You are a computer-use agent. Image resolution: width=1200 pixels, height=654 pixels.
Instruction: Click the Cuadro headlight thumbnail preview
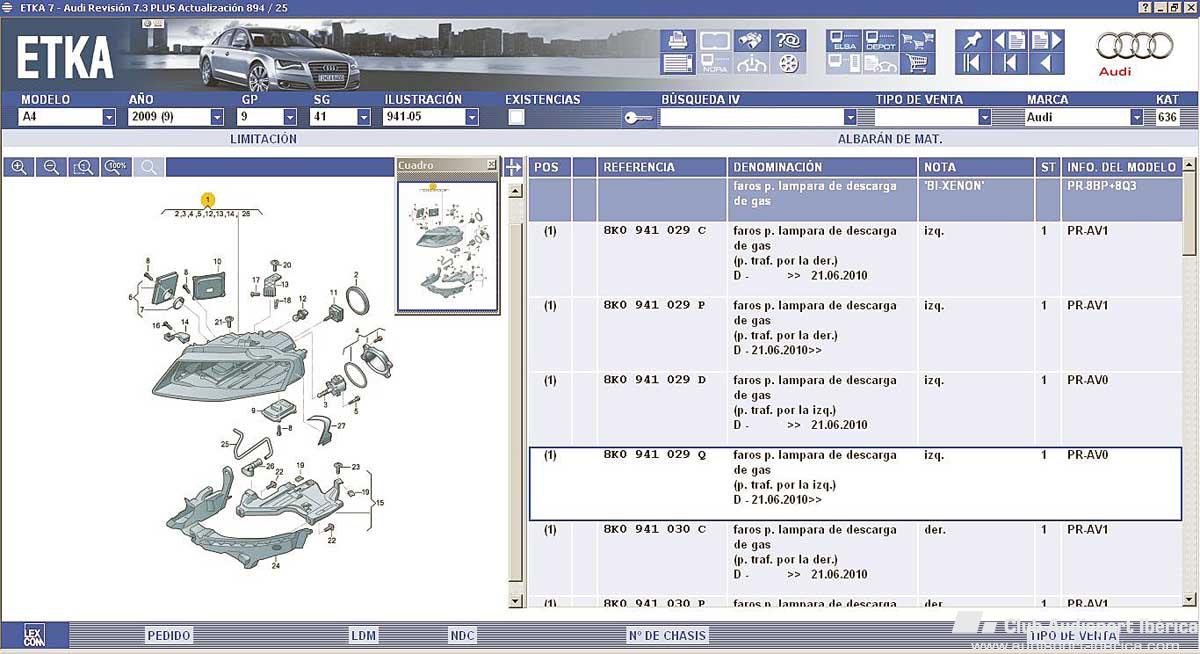pyautogui.click(x=448, y=245)
